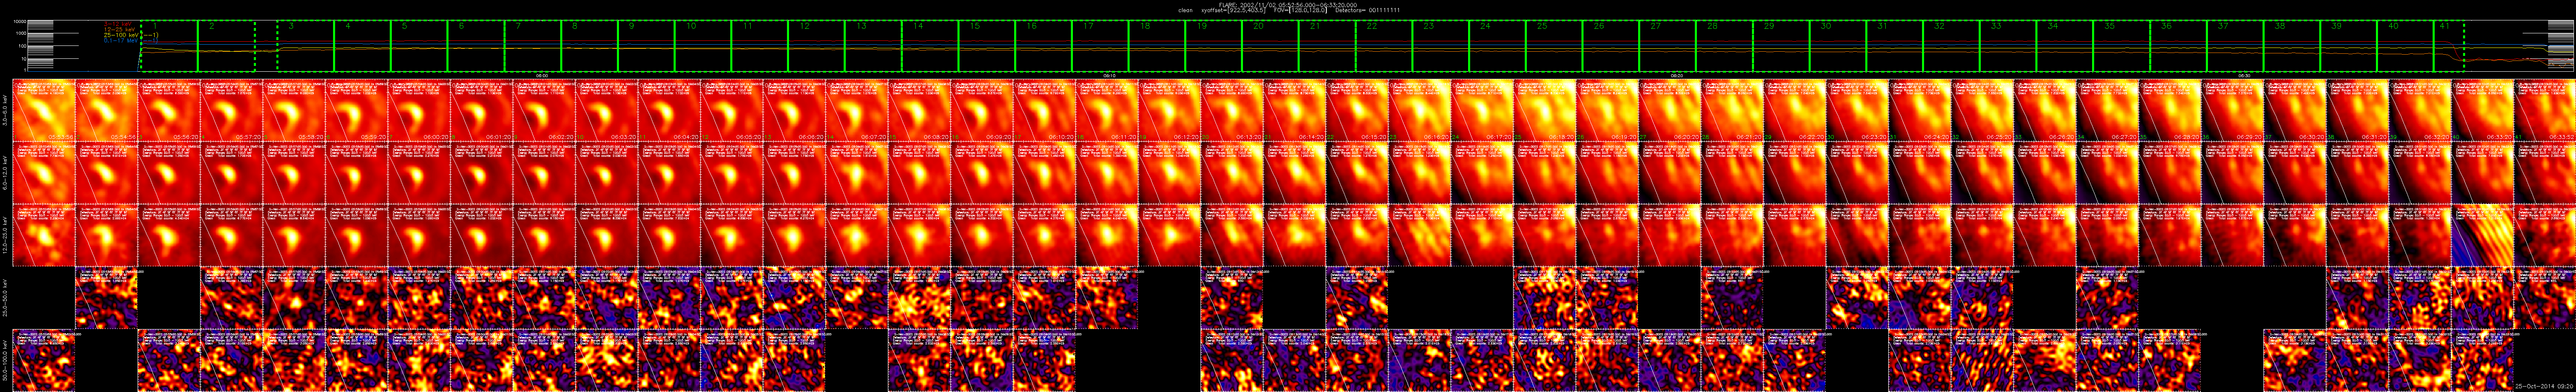Image resolution: width=2576 pixels, height=392 pixels.
Task: Click the FLARE 2002/11/02 title text
Action: coord(1288,4)
